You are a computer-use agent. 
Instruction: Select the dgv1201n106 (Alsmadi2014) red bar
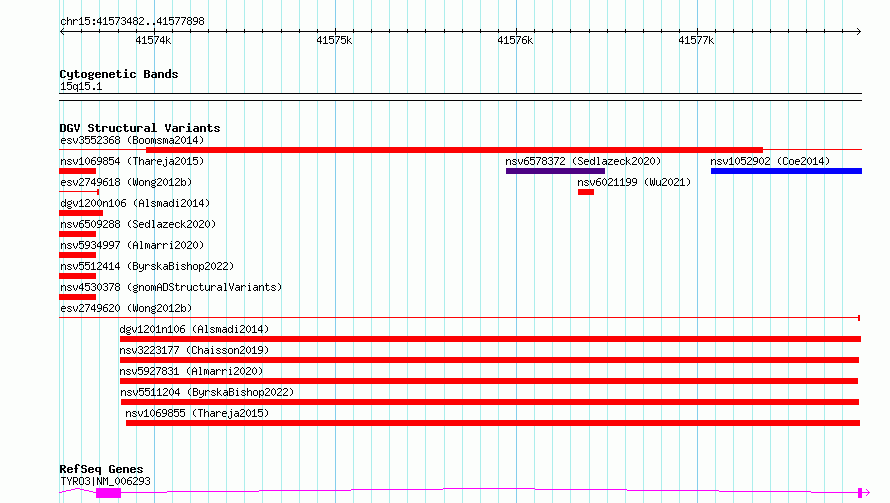pyautogui.click(x=490, y=339)
